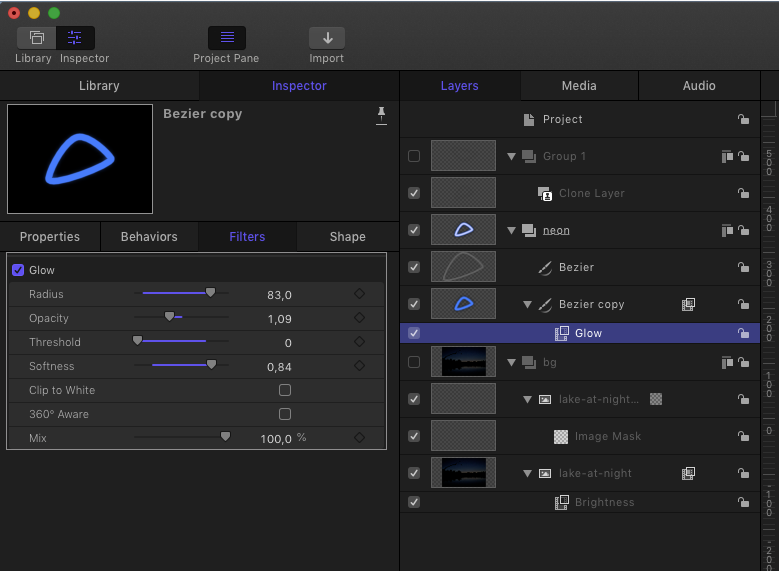This screenshot has width=779, height=571.
Task: Click the Inspector toolbar icon
Action: (75, 38)
